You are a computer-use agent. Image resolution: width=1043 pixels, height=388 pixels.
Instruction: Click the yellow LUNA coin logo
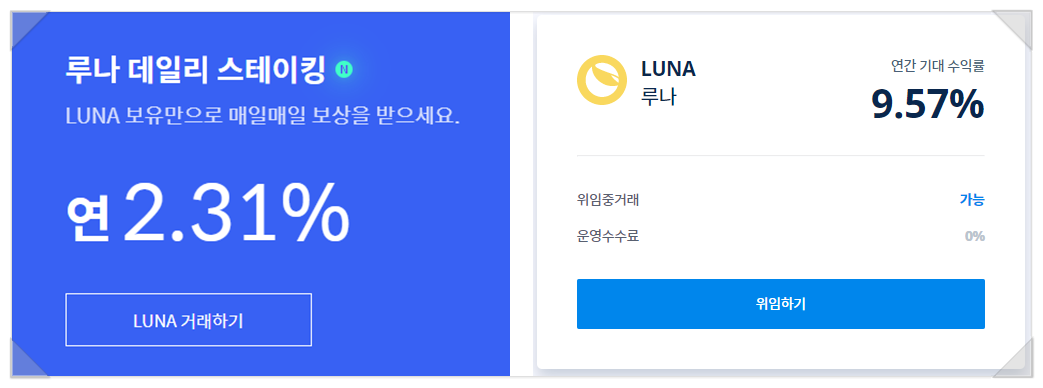[x=601, y=81]
